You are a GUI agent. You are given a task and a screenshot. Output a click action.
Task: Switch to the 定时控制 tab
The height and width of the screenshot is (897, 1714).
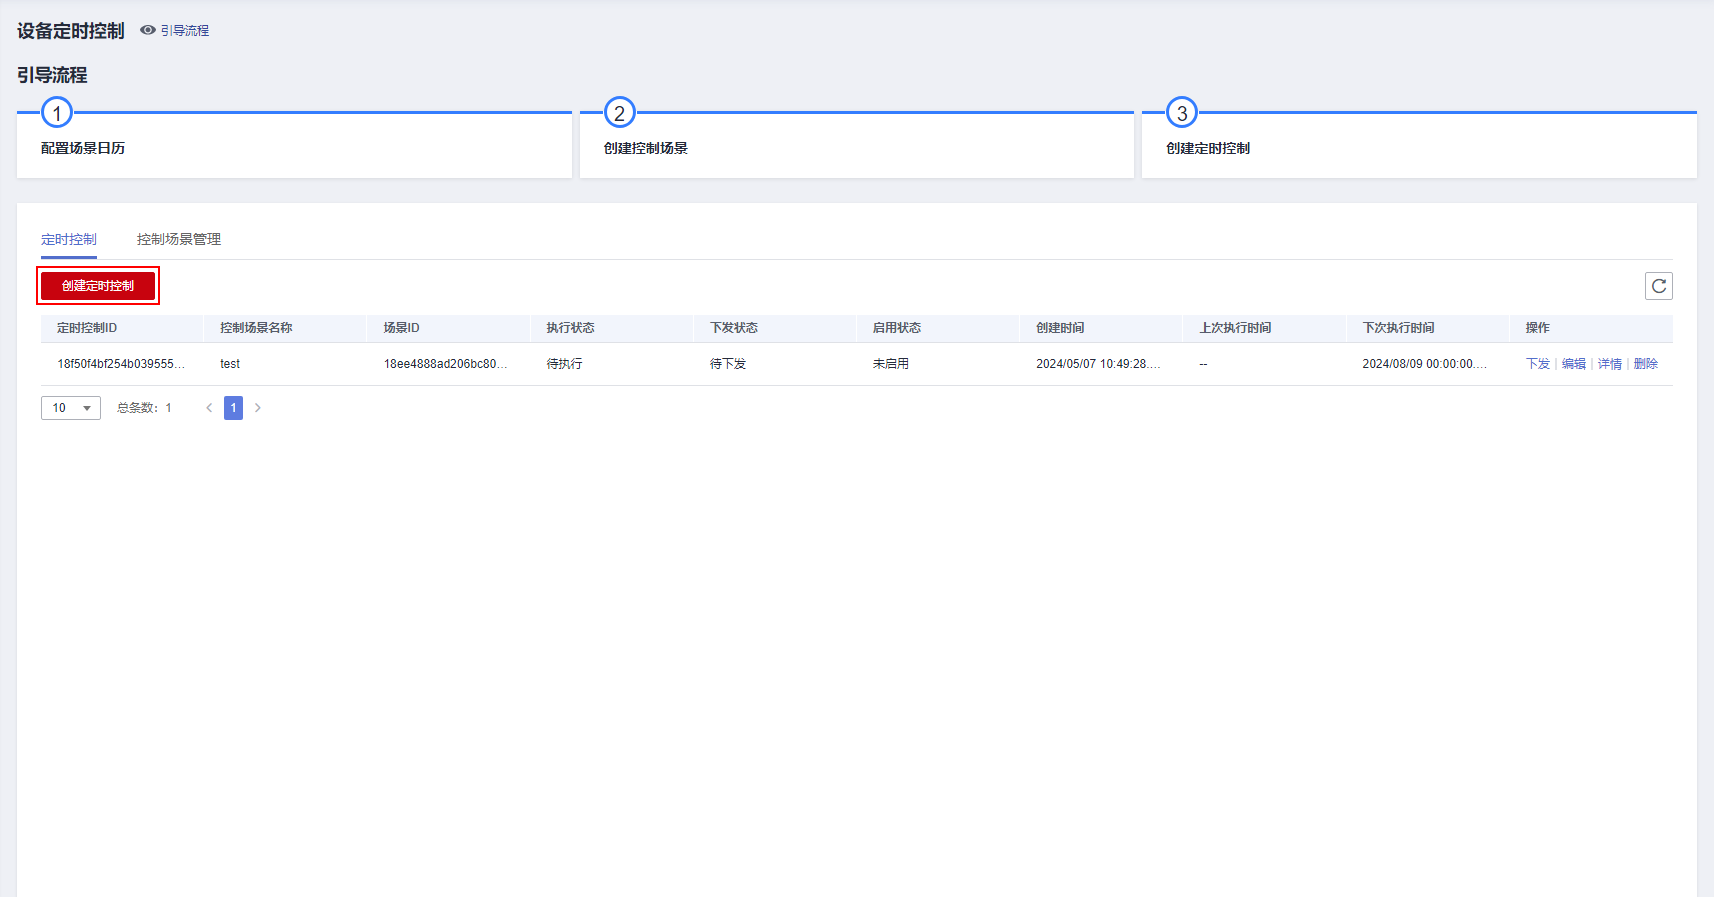pos(69,239)
